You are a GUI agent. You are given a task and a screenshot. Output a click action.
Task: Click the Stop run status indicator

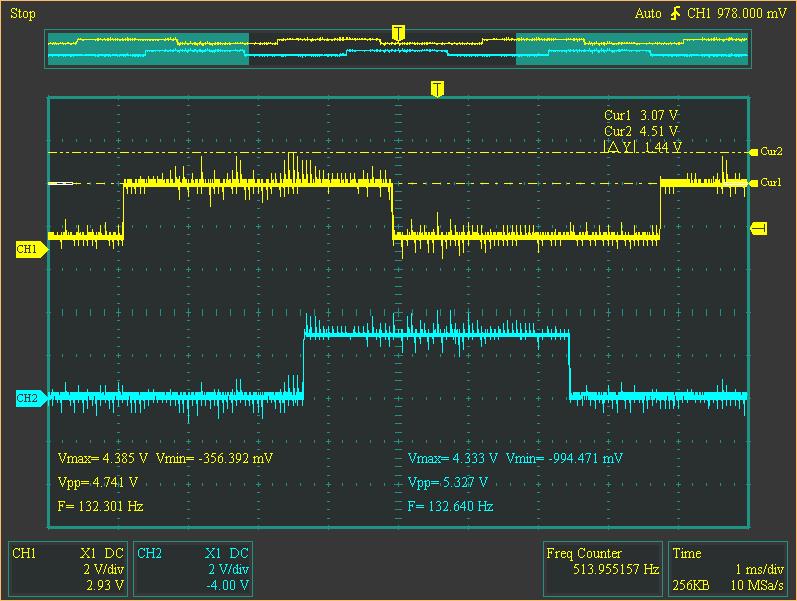[x=22, y=14]
